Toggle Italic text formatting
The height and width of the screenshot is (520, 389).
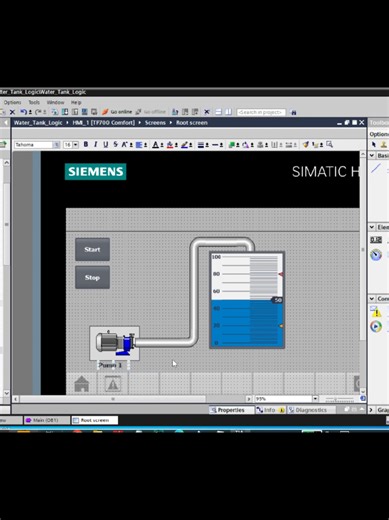click(96, 144)
